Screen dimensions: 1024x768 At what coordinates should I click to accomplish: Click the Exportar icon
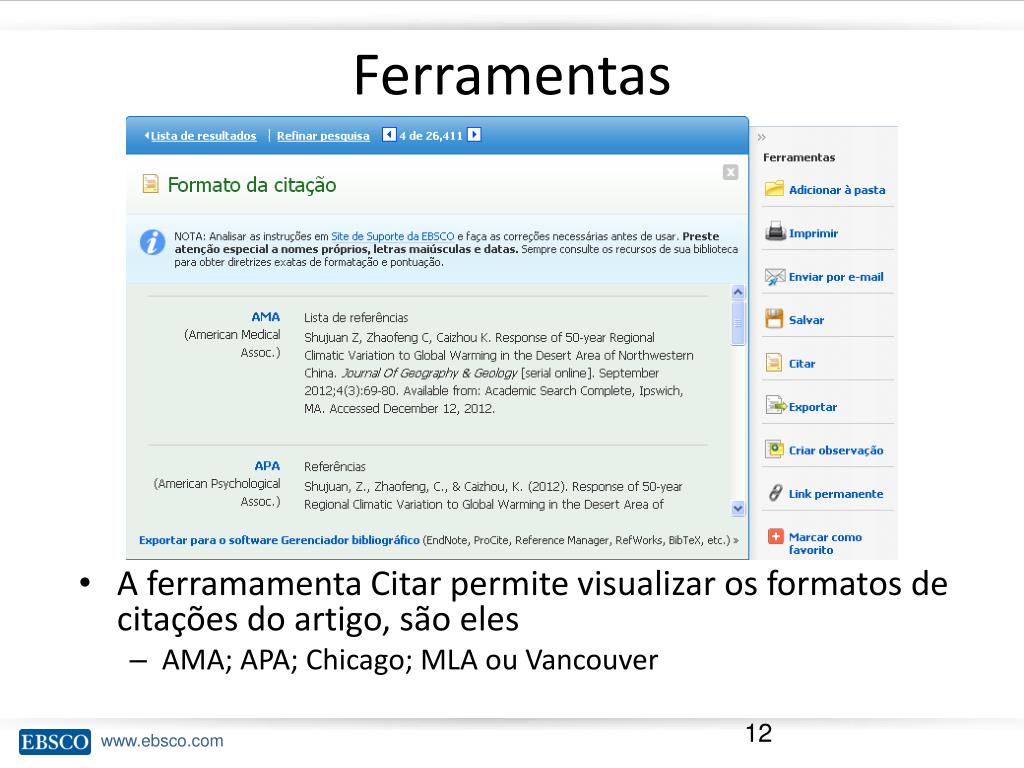point(776,406)
